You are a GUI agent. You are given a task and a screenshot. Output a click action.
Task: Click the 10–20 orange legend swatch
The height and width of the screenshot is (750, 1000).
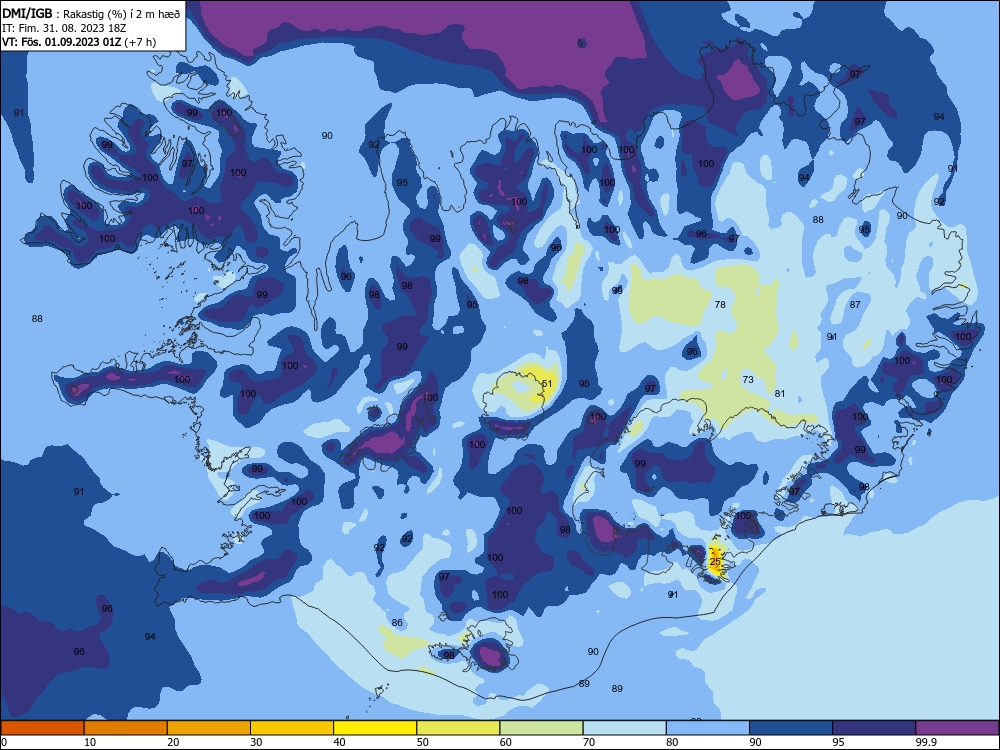click(x=126, y=728)
